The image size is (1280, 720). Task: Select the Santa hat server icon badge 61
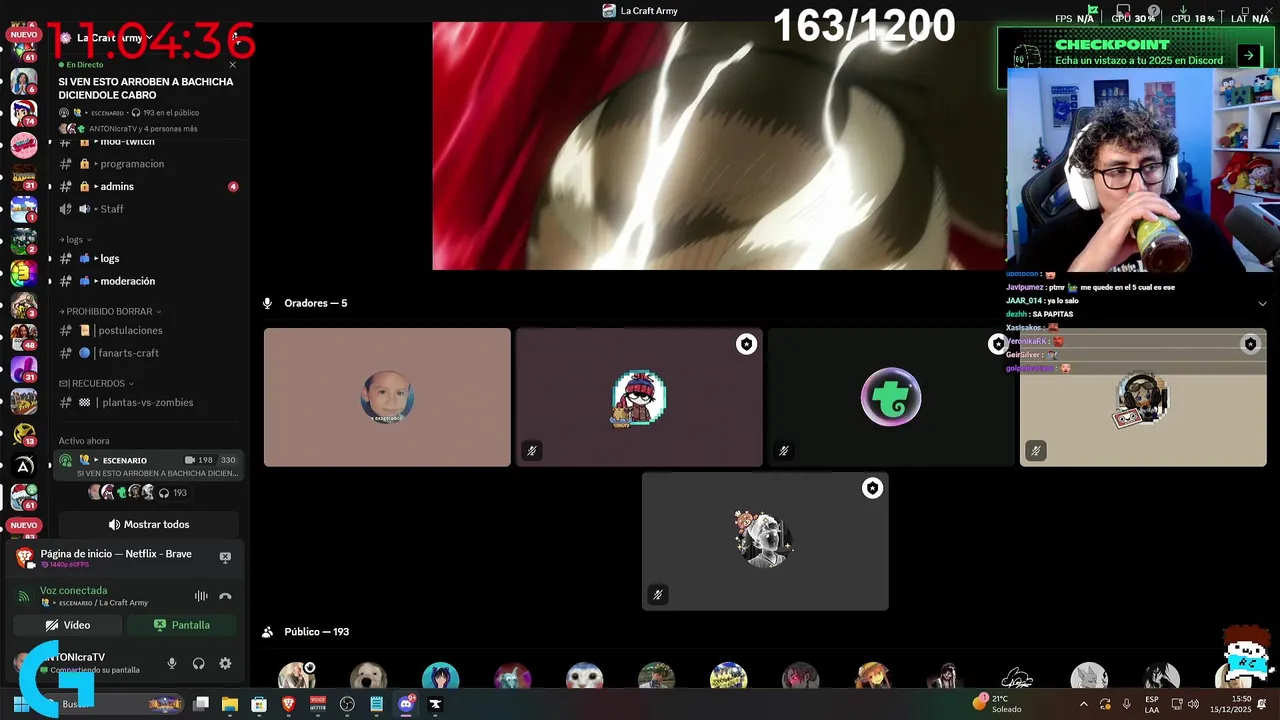[23, 497]
